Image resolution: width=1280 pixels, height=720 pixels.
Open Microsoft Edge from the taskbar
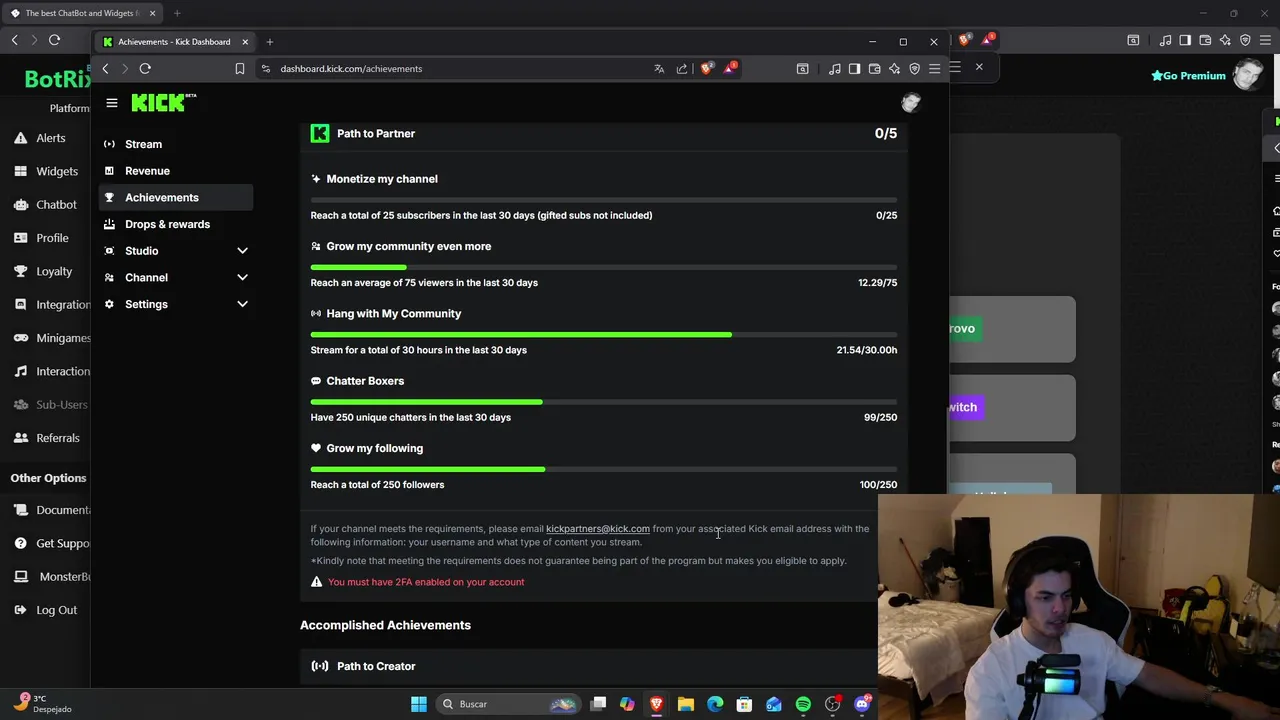[715, 704]
